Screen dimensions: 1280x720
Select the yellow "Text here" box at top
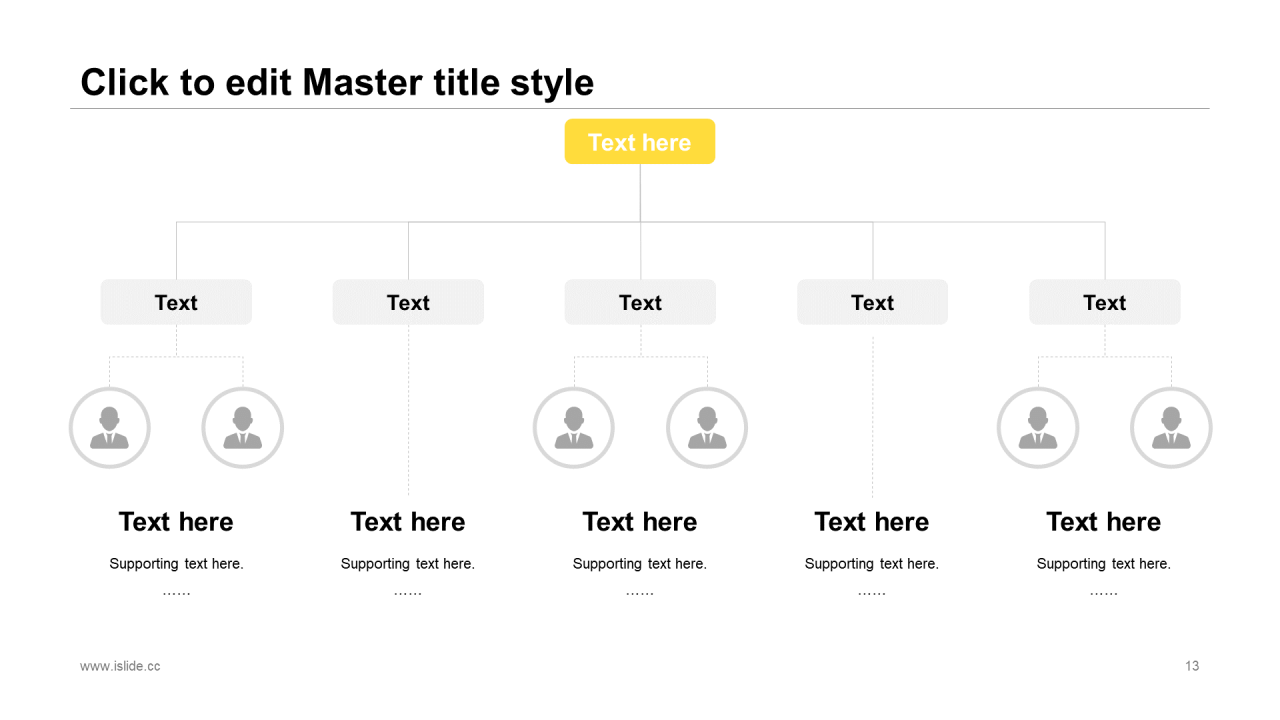coord(640,142)
